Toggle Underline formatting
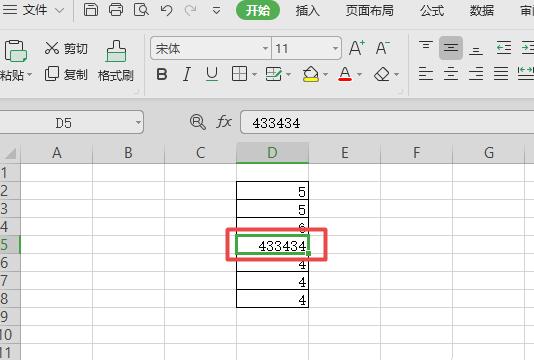 click(x=212, y=74)
